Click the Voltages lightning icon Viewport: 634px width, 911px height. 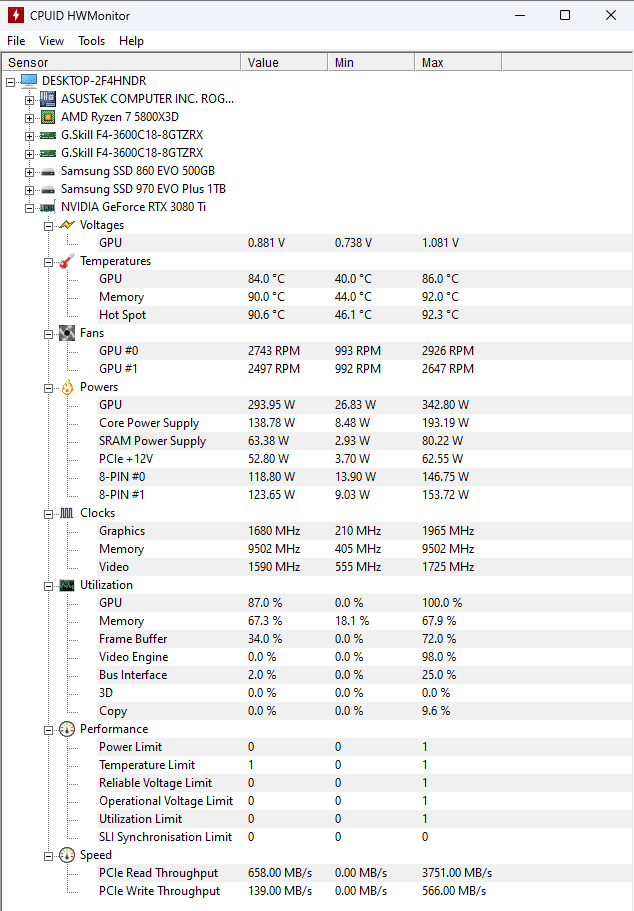click(67, 225)
